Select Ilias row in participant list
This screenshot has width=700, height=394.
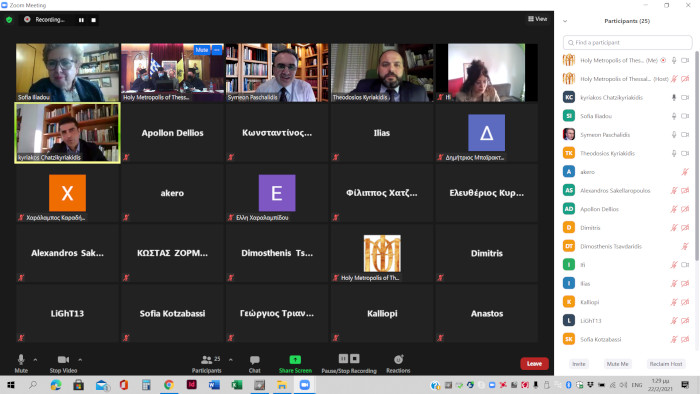(x=627, y=283)
